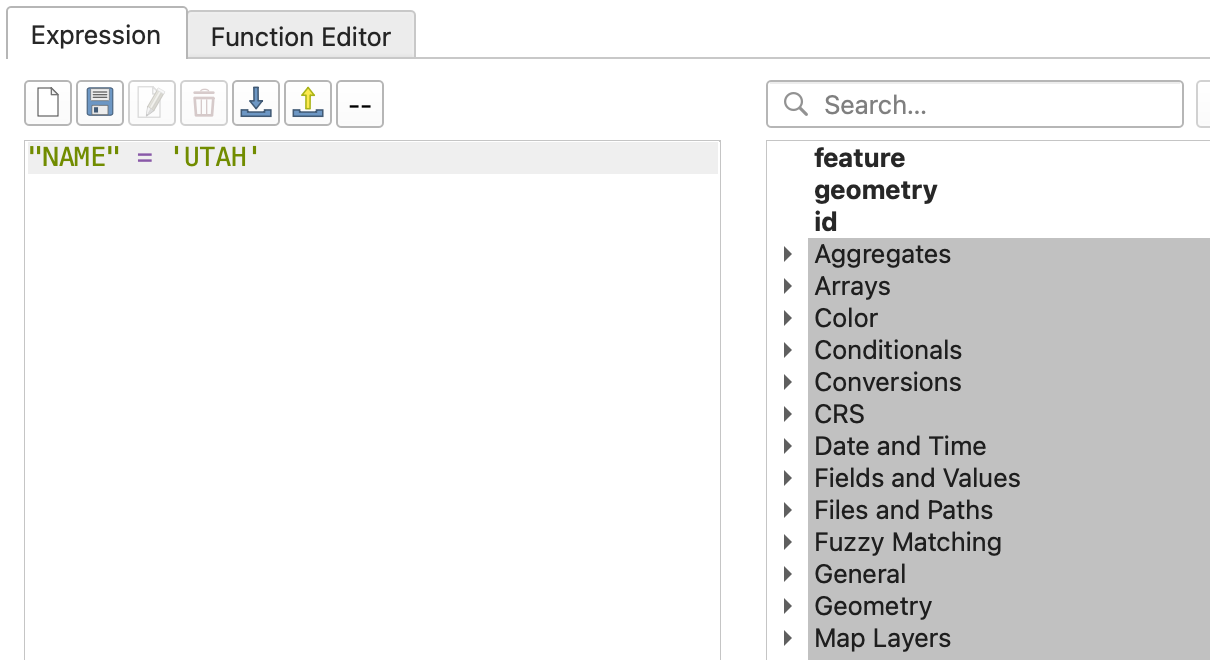The width and height of the screenshot is (1210, 660).
Task: Clear the expression editor with the new file icon
Action: pyautogui.click(x=48, y=103)
